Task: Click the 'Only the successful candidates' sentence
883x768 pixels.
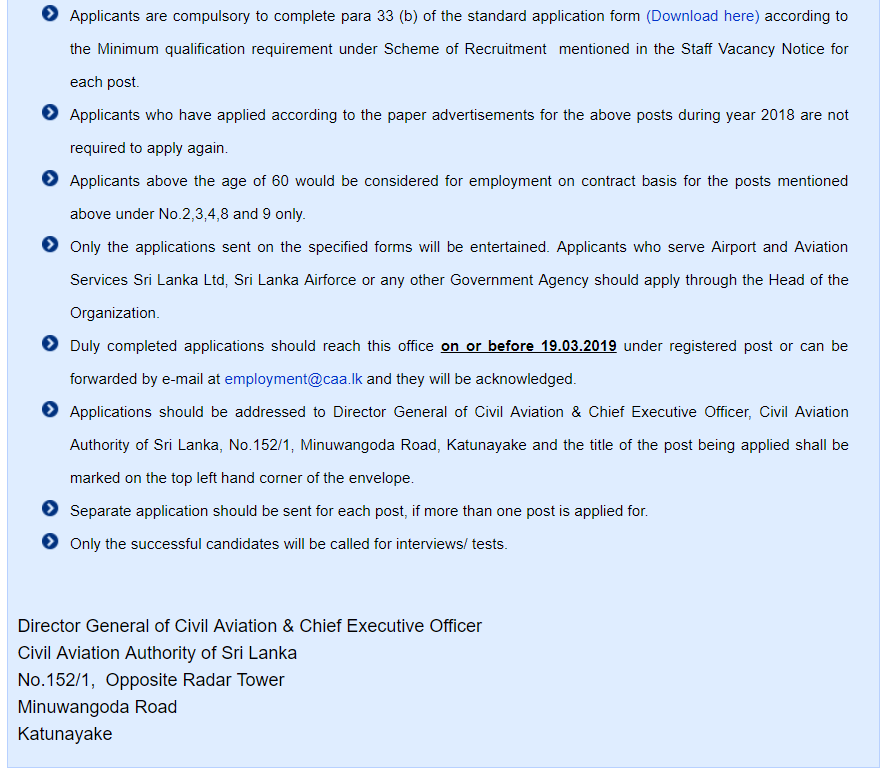Action: click(x=288, y=544)
